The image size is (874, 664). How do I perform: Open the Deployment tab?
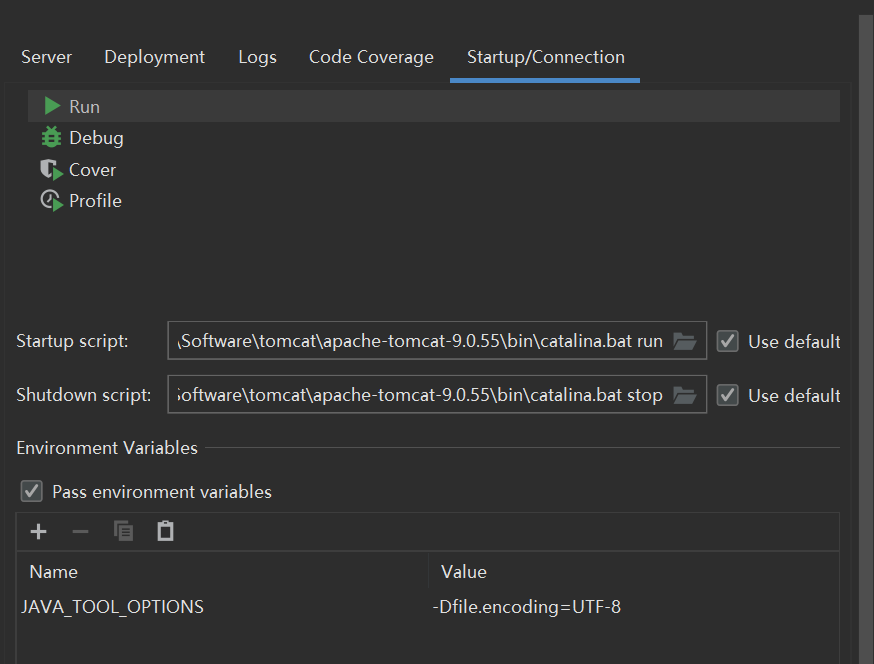point(154,57)
